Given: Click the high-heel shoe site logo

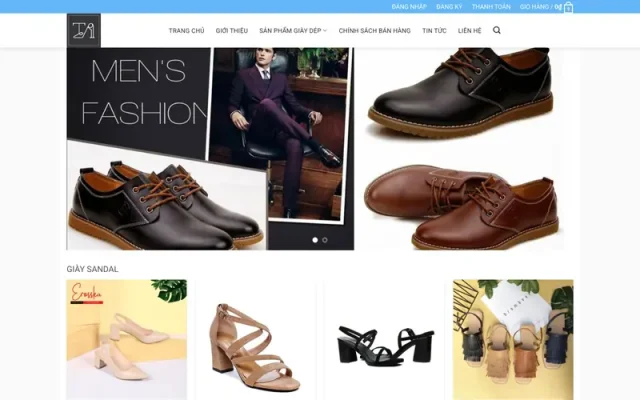Looking at the screenshot, I should [x=84, y=31].
